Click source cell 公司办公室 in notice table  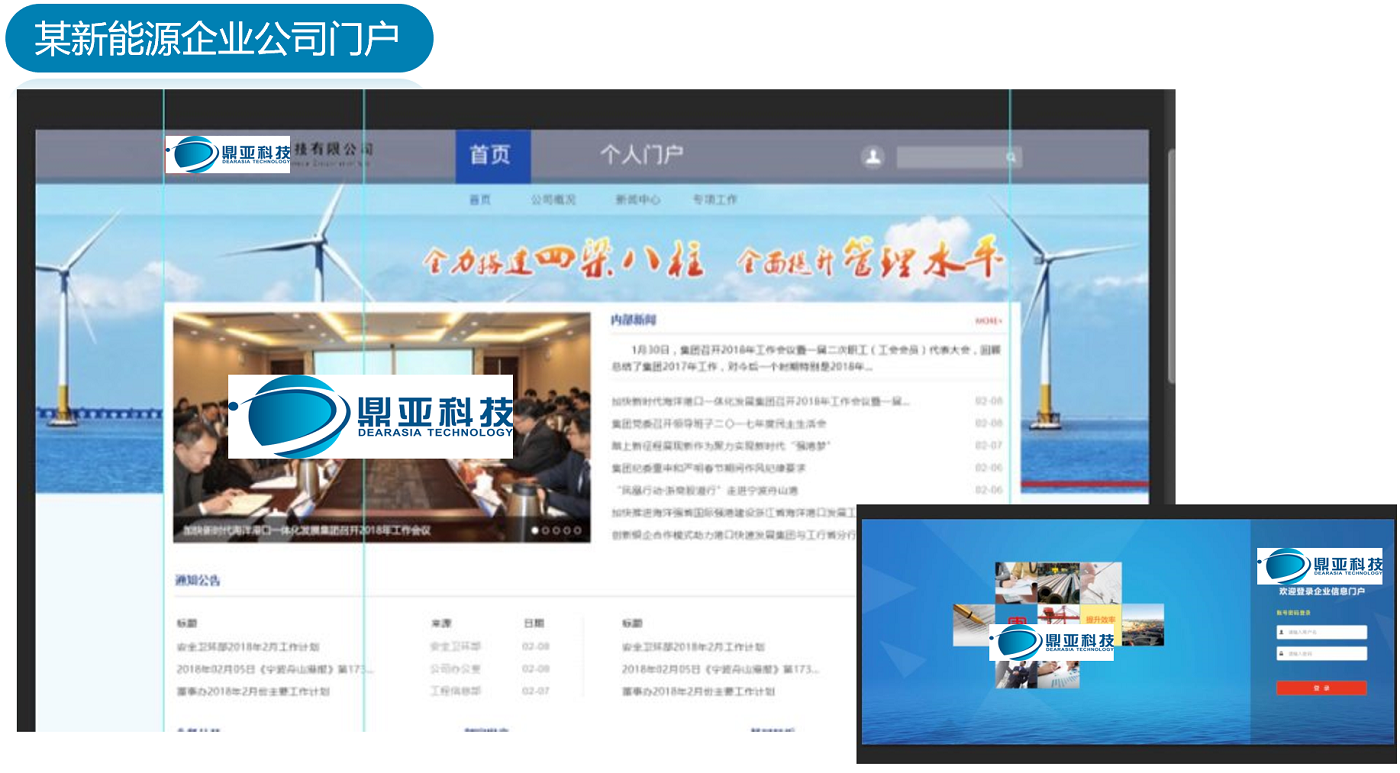[x=455, y=669]
